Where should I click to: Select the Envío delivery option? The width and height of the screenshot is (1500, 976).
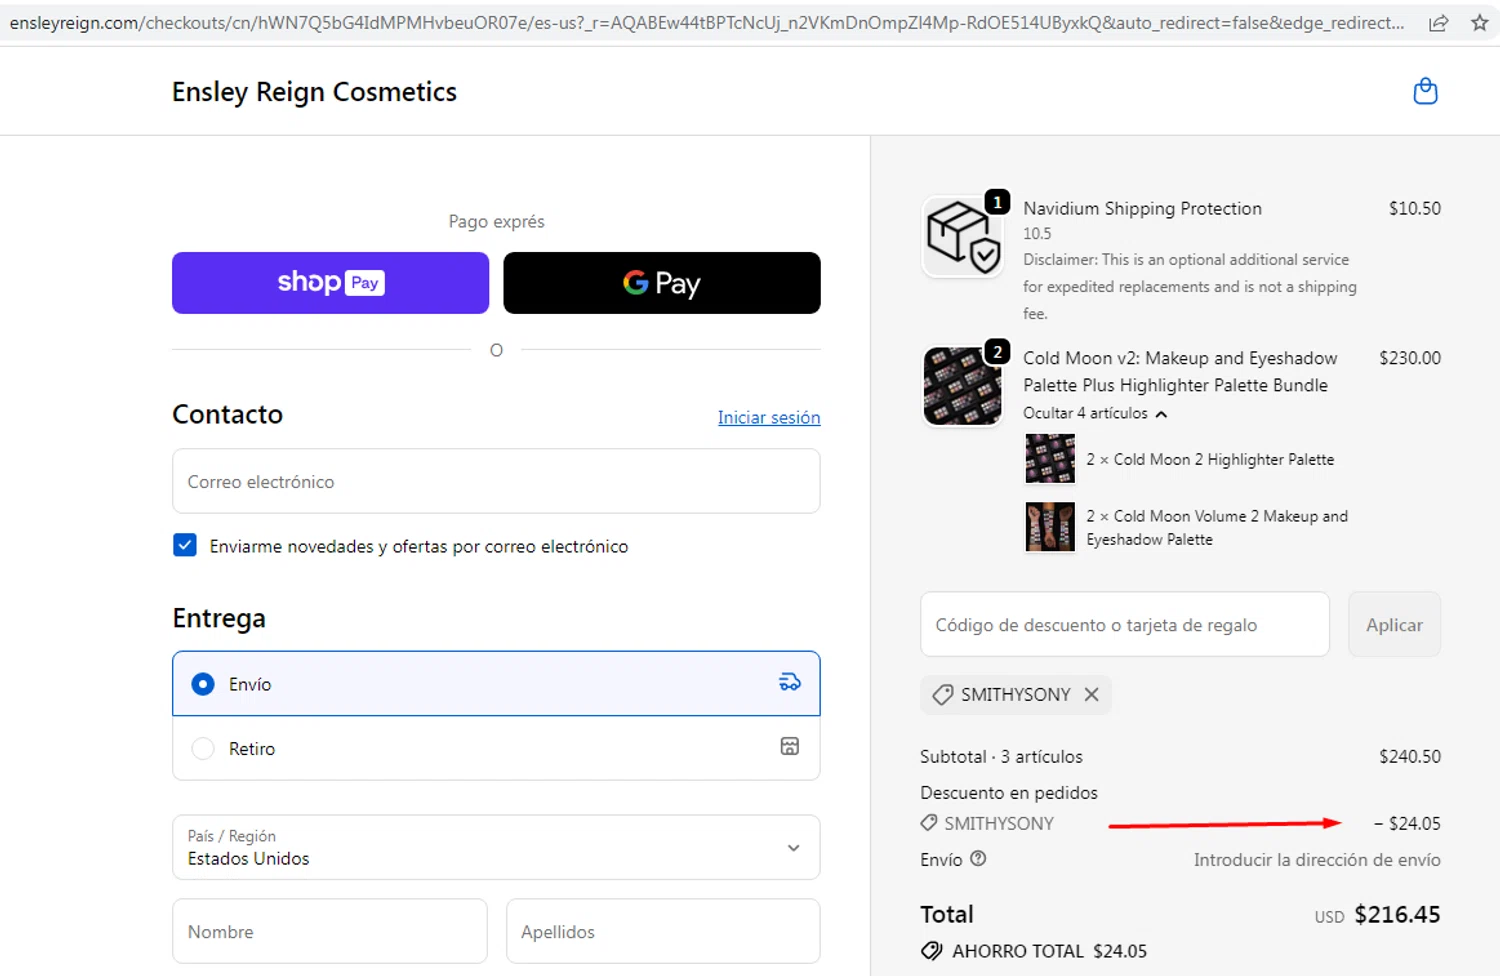point(496,684)
